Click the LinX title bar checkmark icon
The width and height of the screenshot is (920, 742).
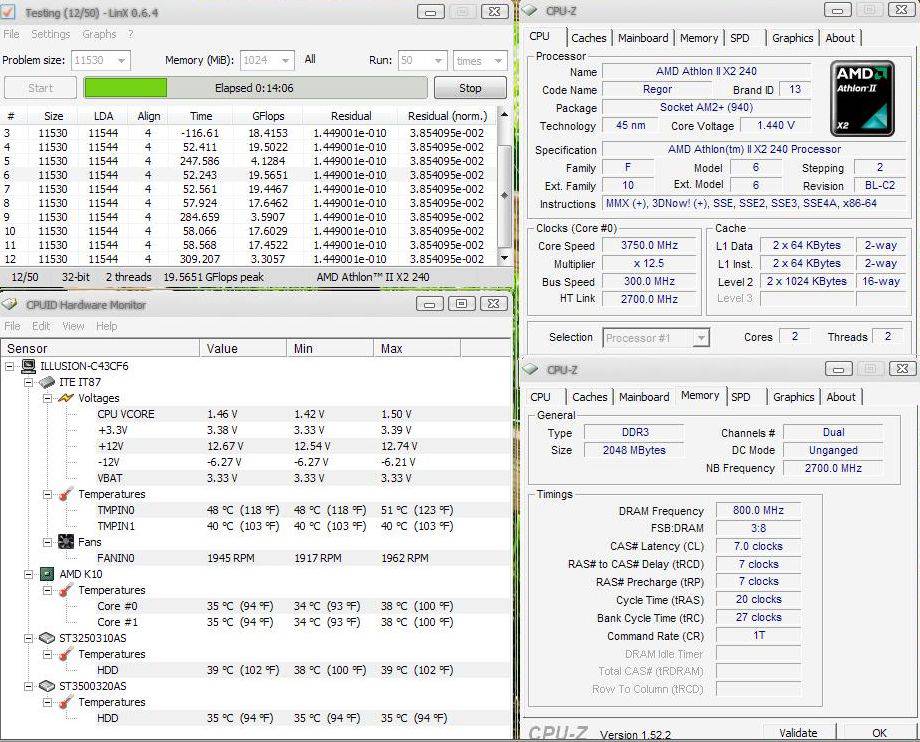point(9,12)
